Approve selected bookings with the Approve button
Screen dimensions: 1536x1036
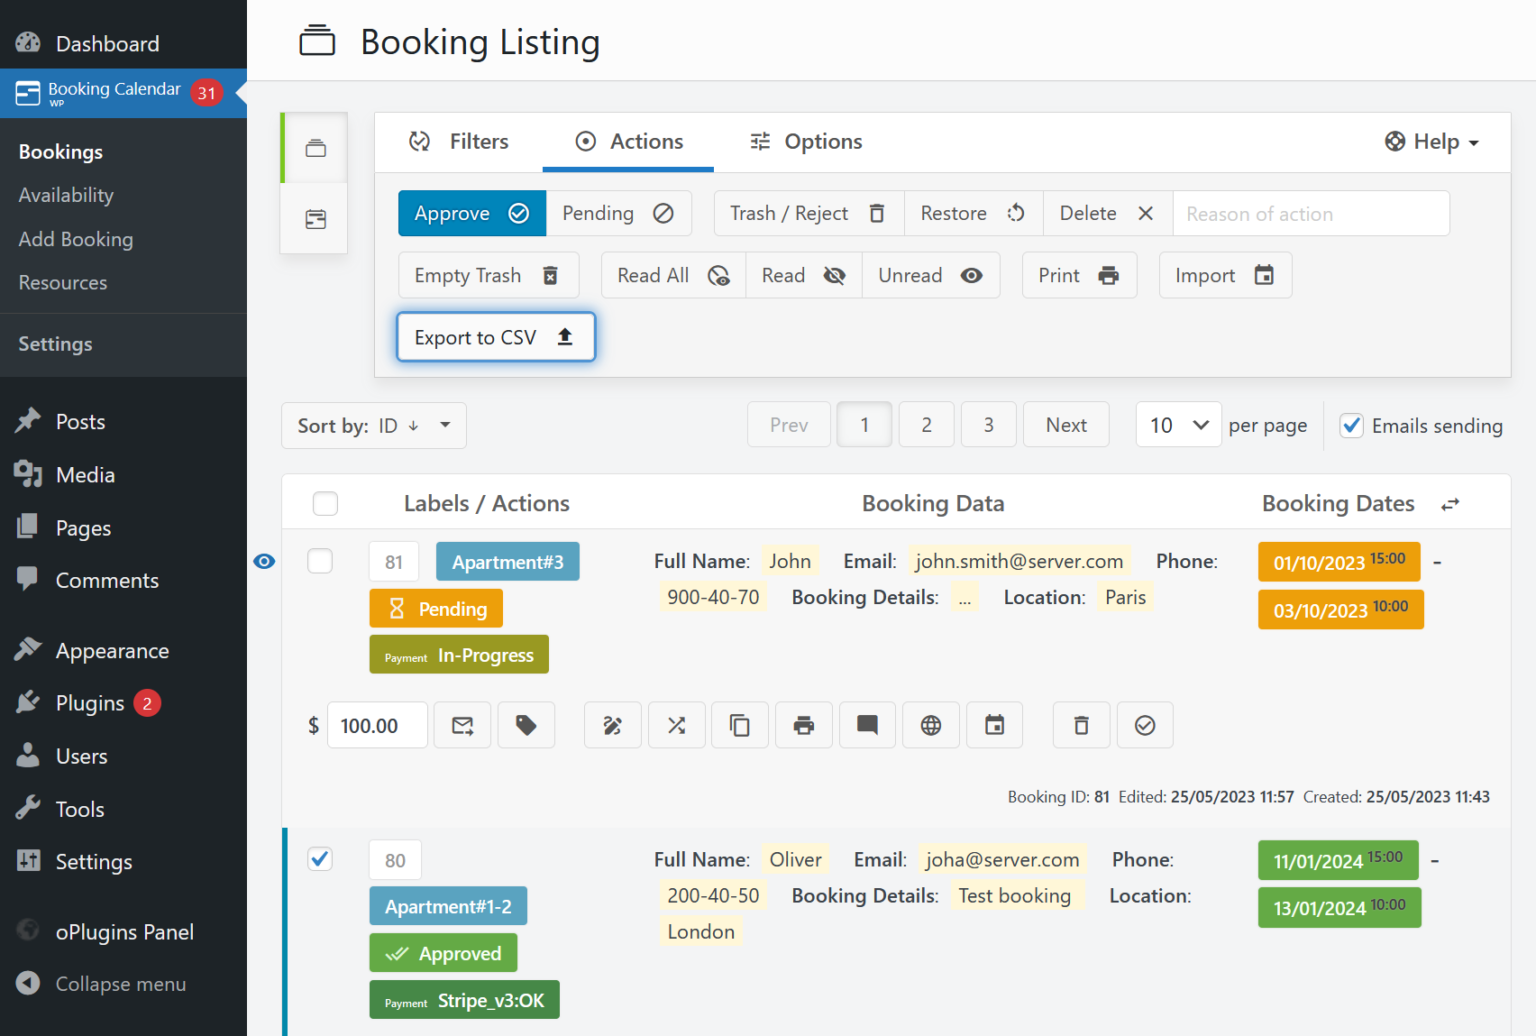pyautogui.click(x=471, y=213)
